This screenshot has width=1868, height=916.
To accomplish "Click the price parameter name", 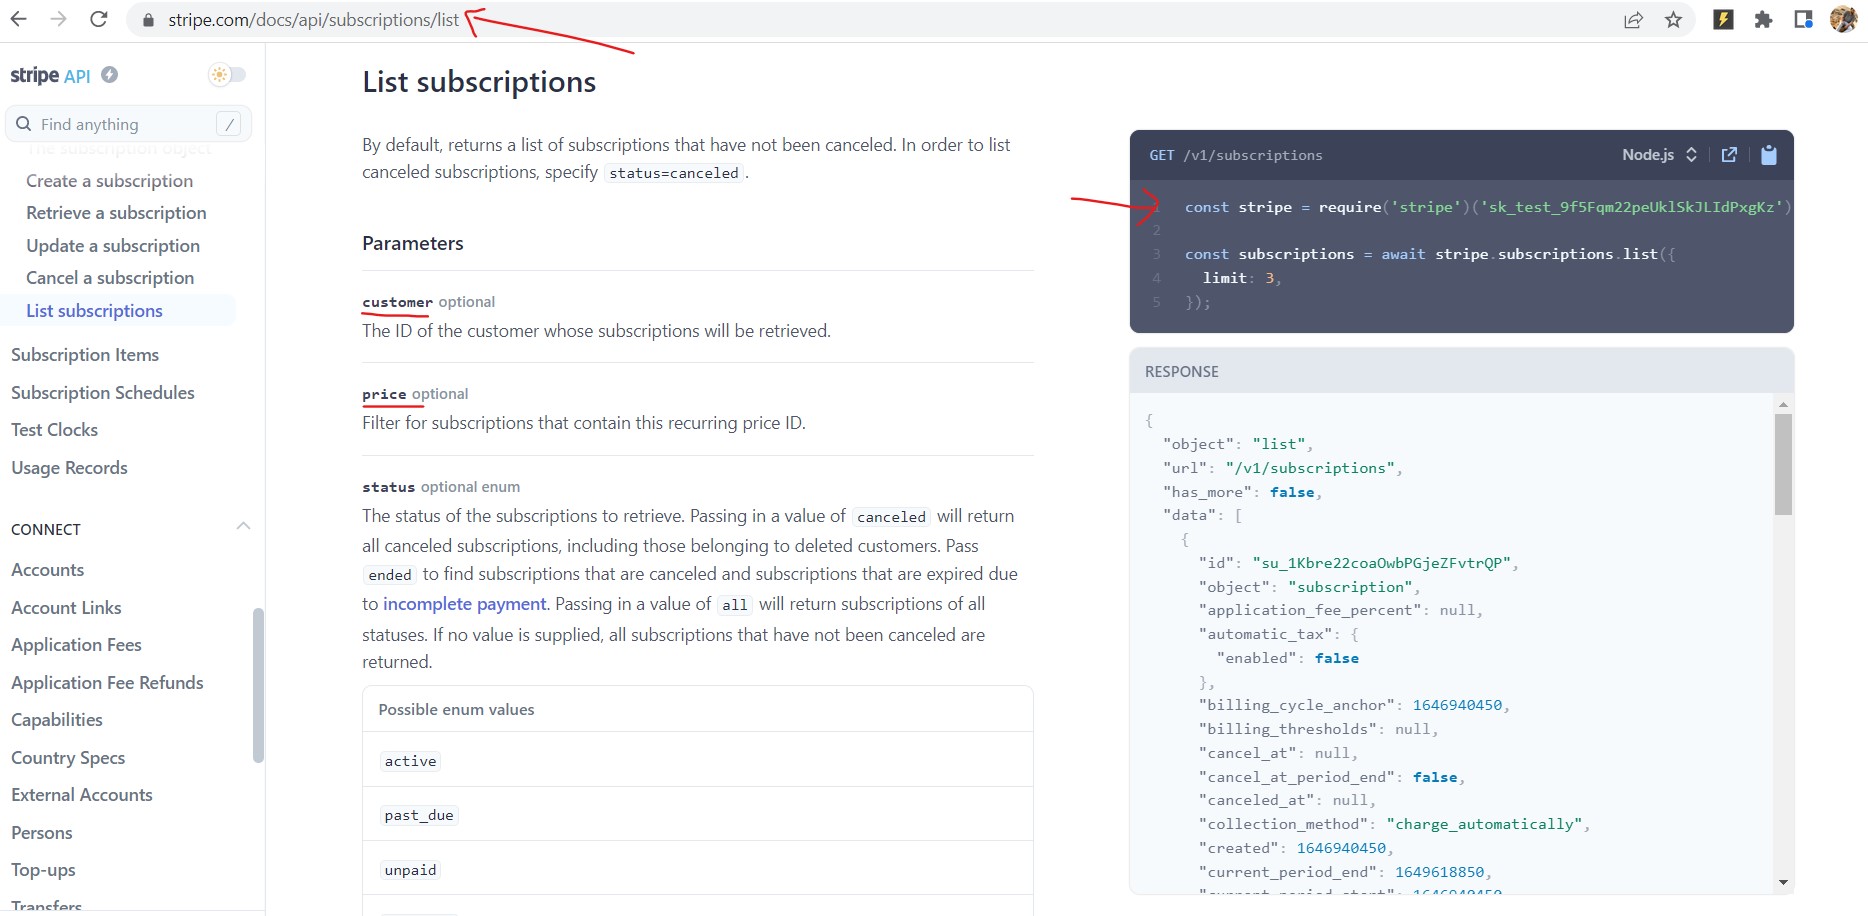I will 384,394.
